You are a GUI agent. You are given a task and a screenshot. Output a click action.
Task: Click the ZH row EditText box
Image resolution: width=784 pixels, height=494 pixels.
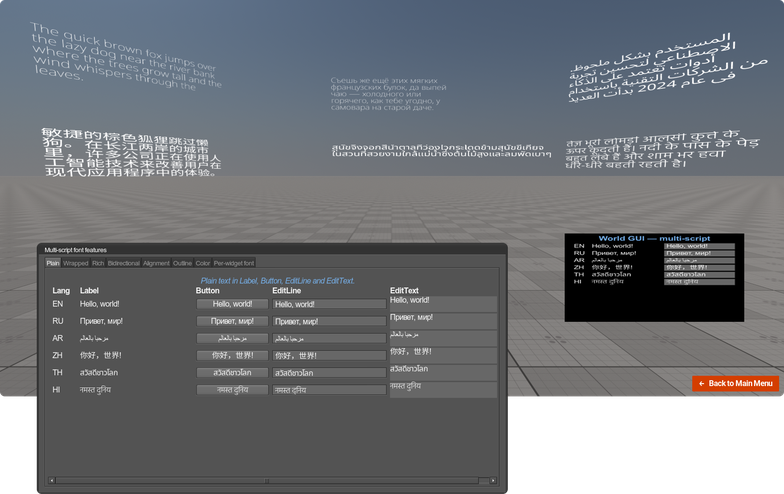pos(443,356)
